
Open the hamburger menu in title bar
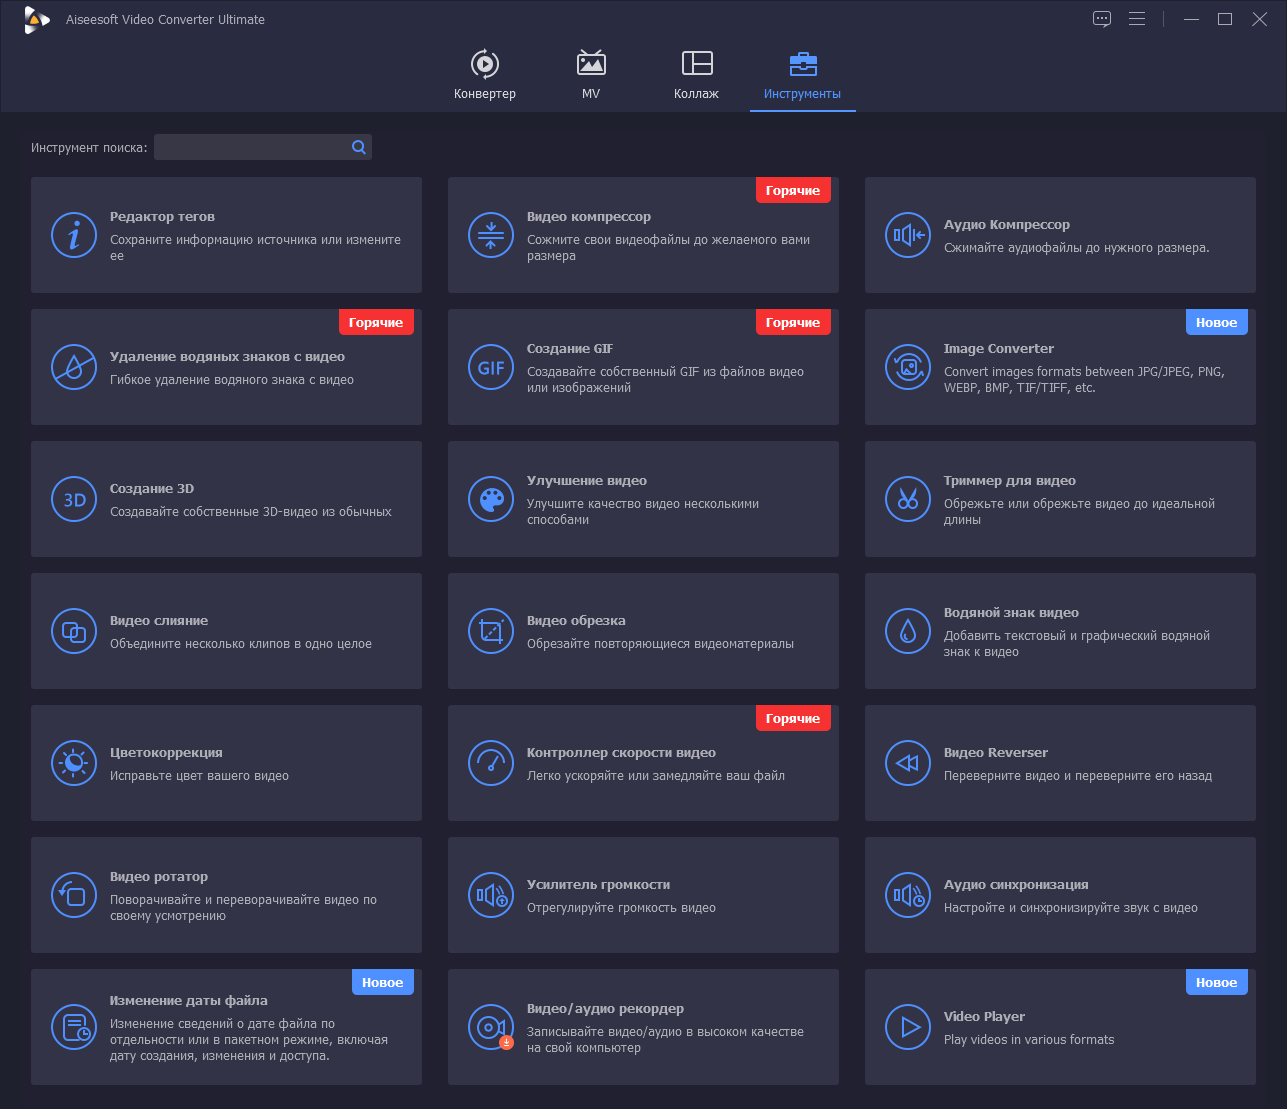[1137, 19]
